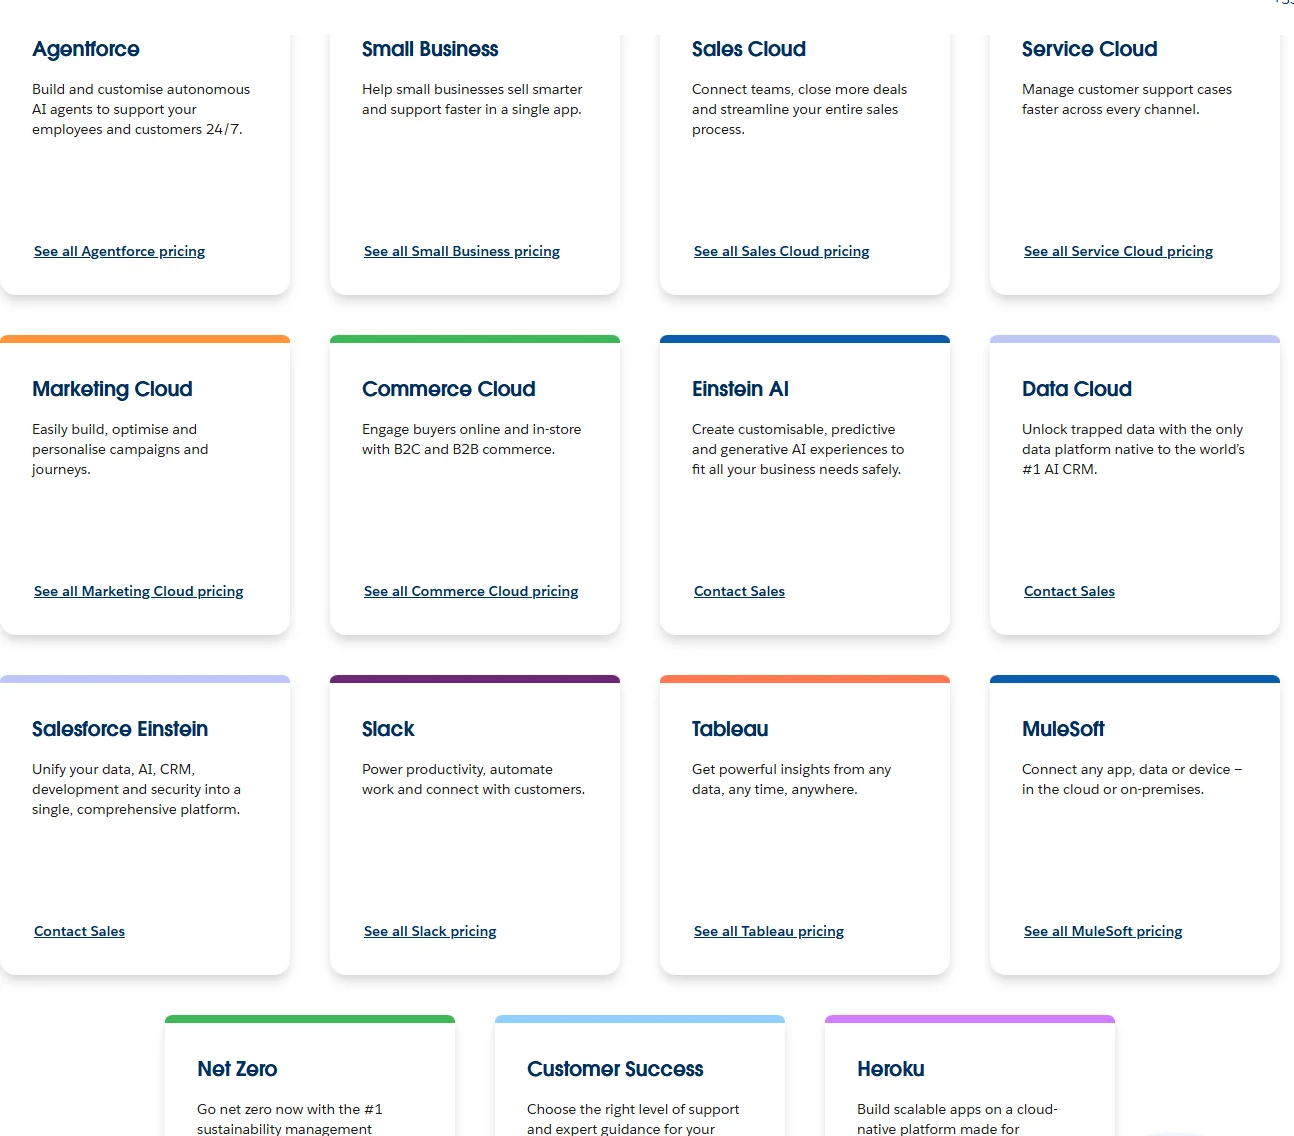Select the Net Zero card heading
Viewport: 1294px width, 1136px height.
click(237, 1069)
